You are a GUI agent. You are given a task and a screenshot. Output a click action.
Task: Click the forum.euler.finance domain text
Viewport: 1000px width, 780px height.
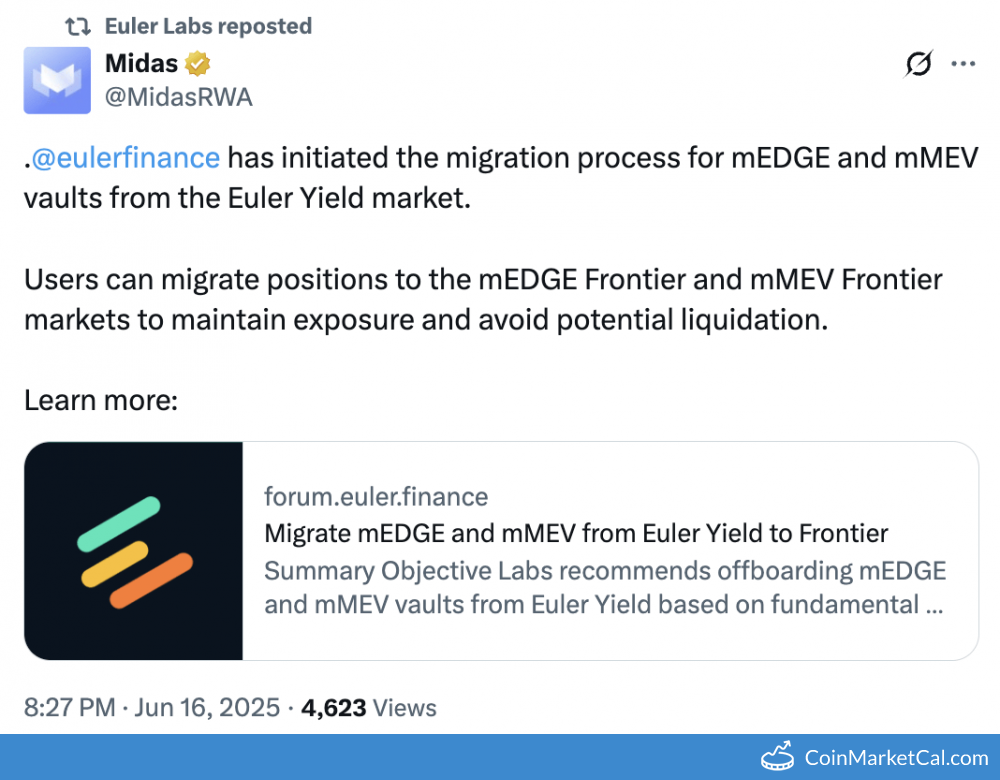click(x=376, y=496)
